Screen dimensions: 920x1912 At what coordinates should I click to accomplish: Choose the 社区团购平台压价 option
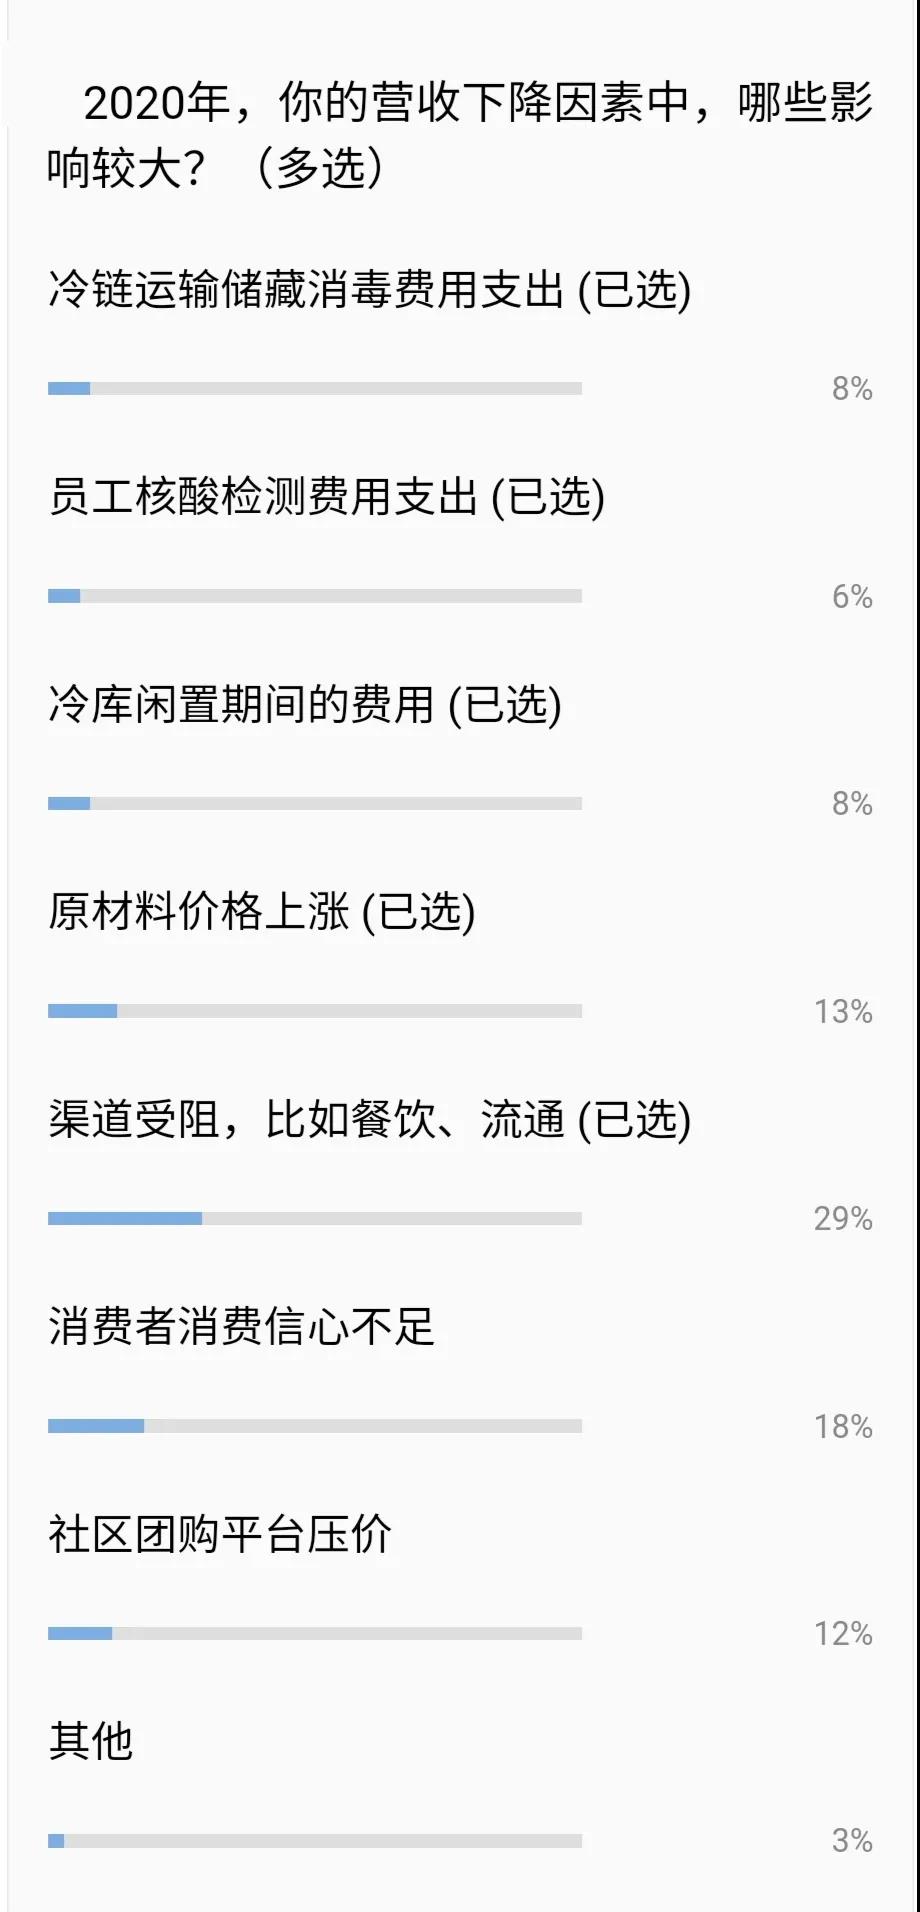[220, 1535]
